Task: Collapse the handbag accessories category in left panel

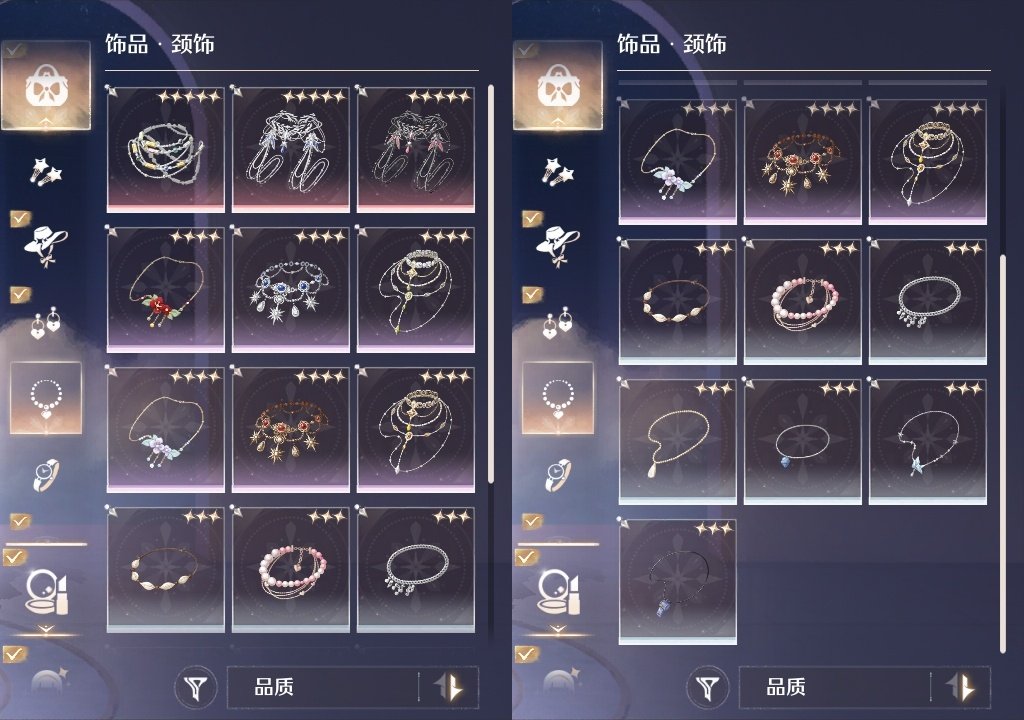Action: click(x=46, y=86)
